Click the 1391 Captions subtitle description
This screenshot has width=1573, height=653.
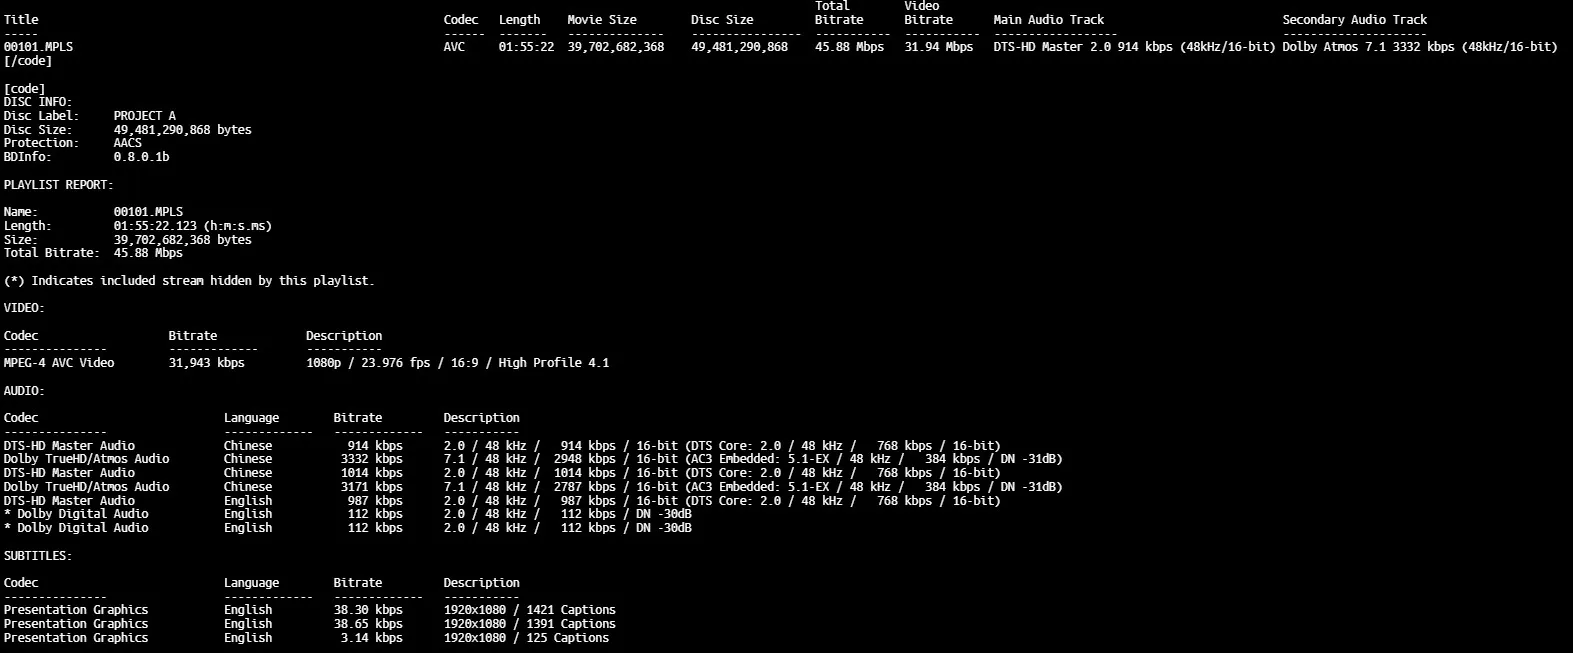pyautogui.click(x=529, y=624)
